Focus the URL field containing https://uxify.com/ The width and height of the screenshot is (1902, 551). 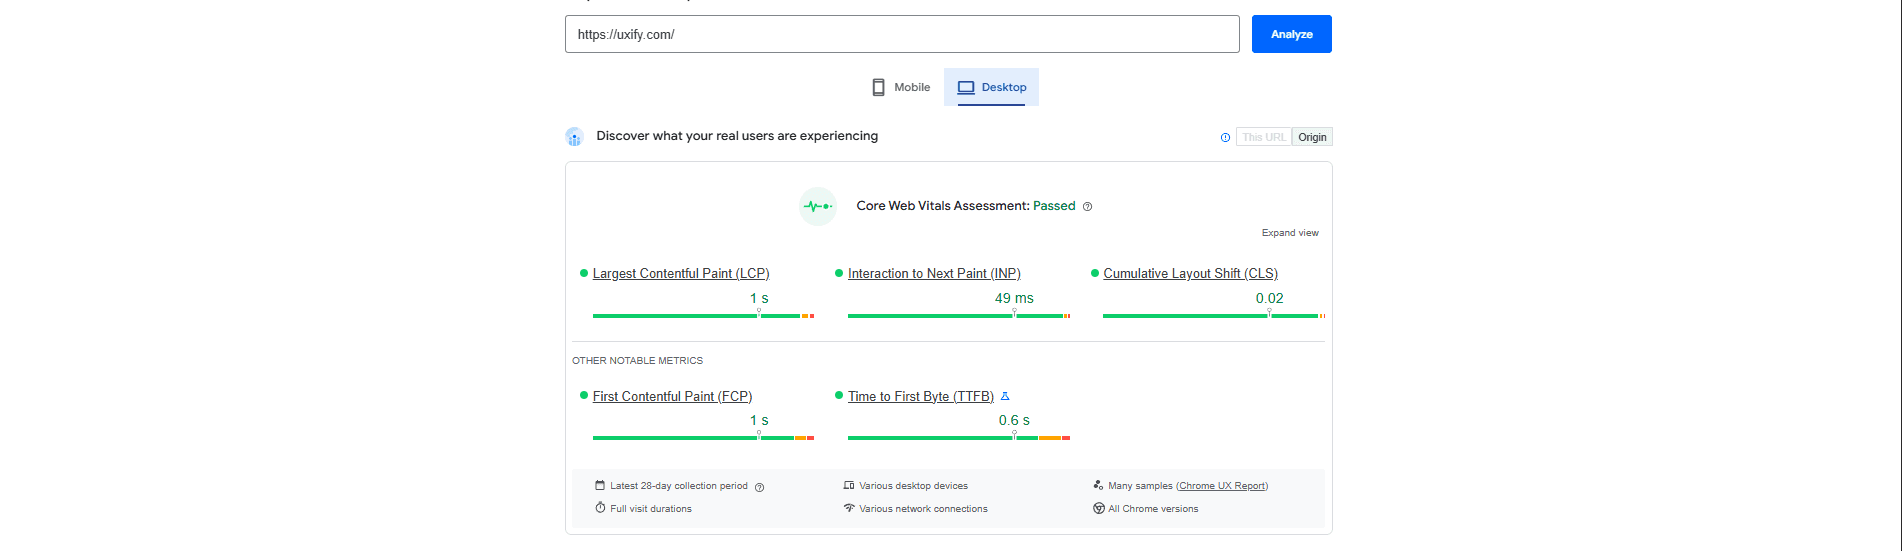tap(902, 34)
